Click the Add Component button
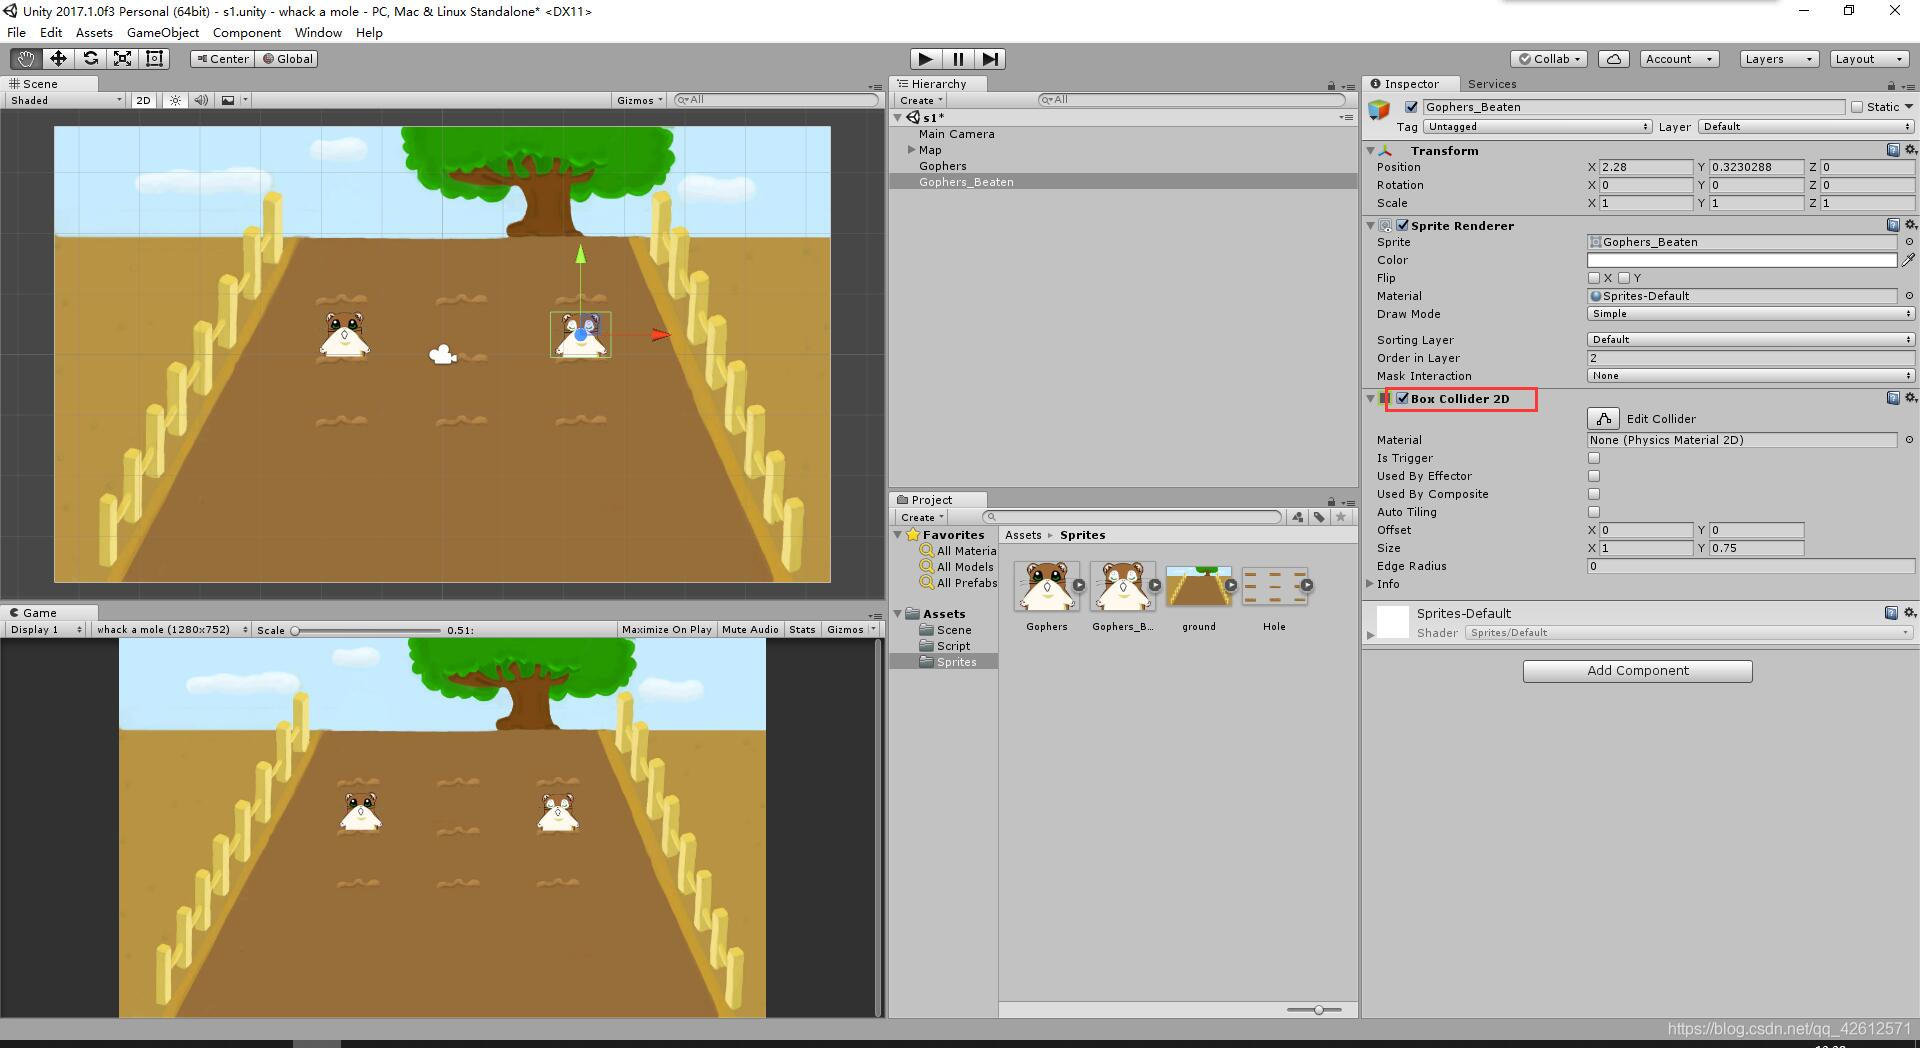1920x1048 pixels. (1637, 671)
